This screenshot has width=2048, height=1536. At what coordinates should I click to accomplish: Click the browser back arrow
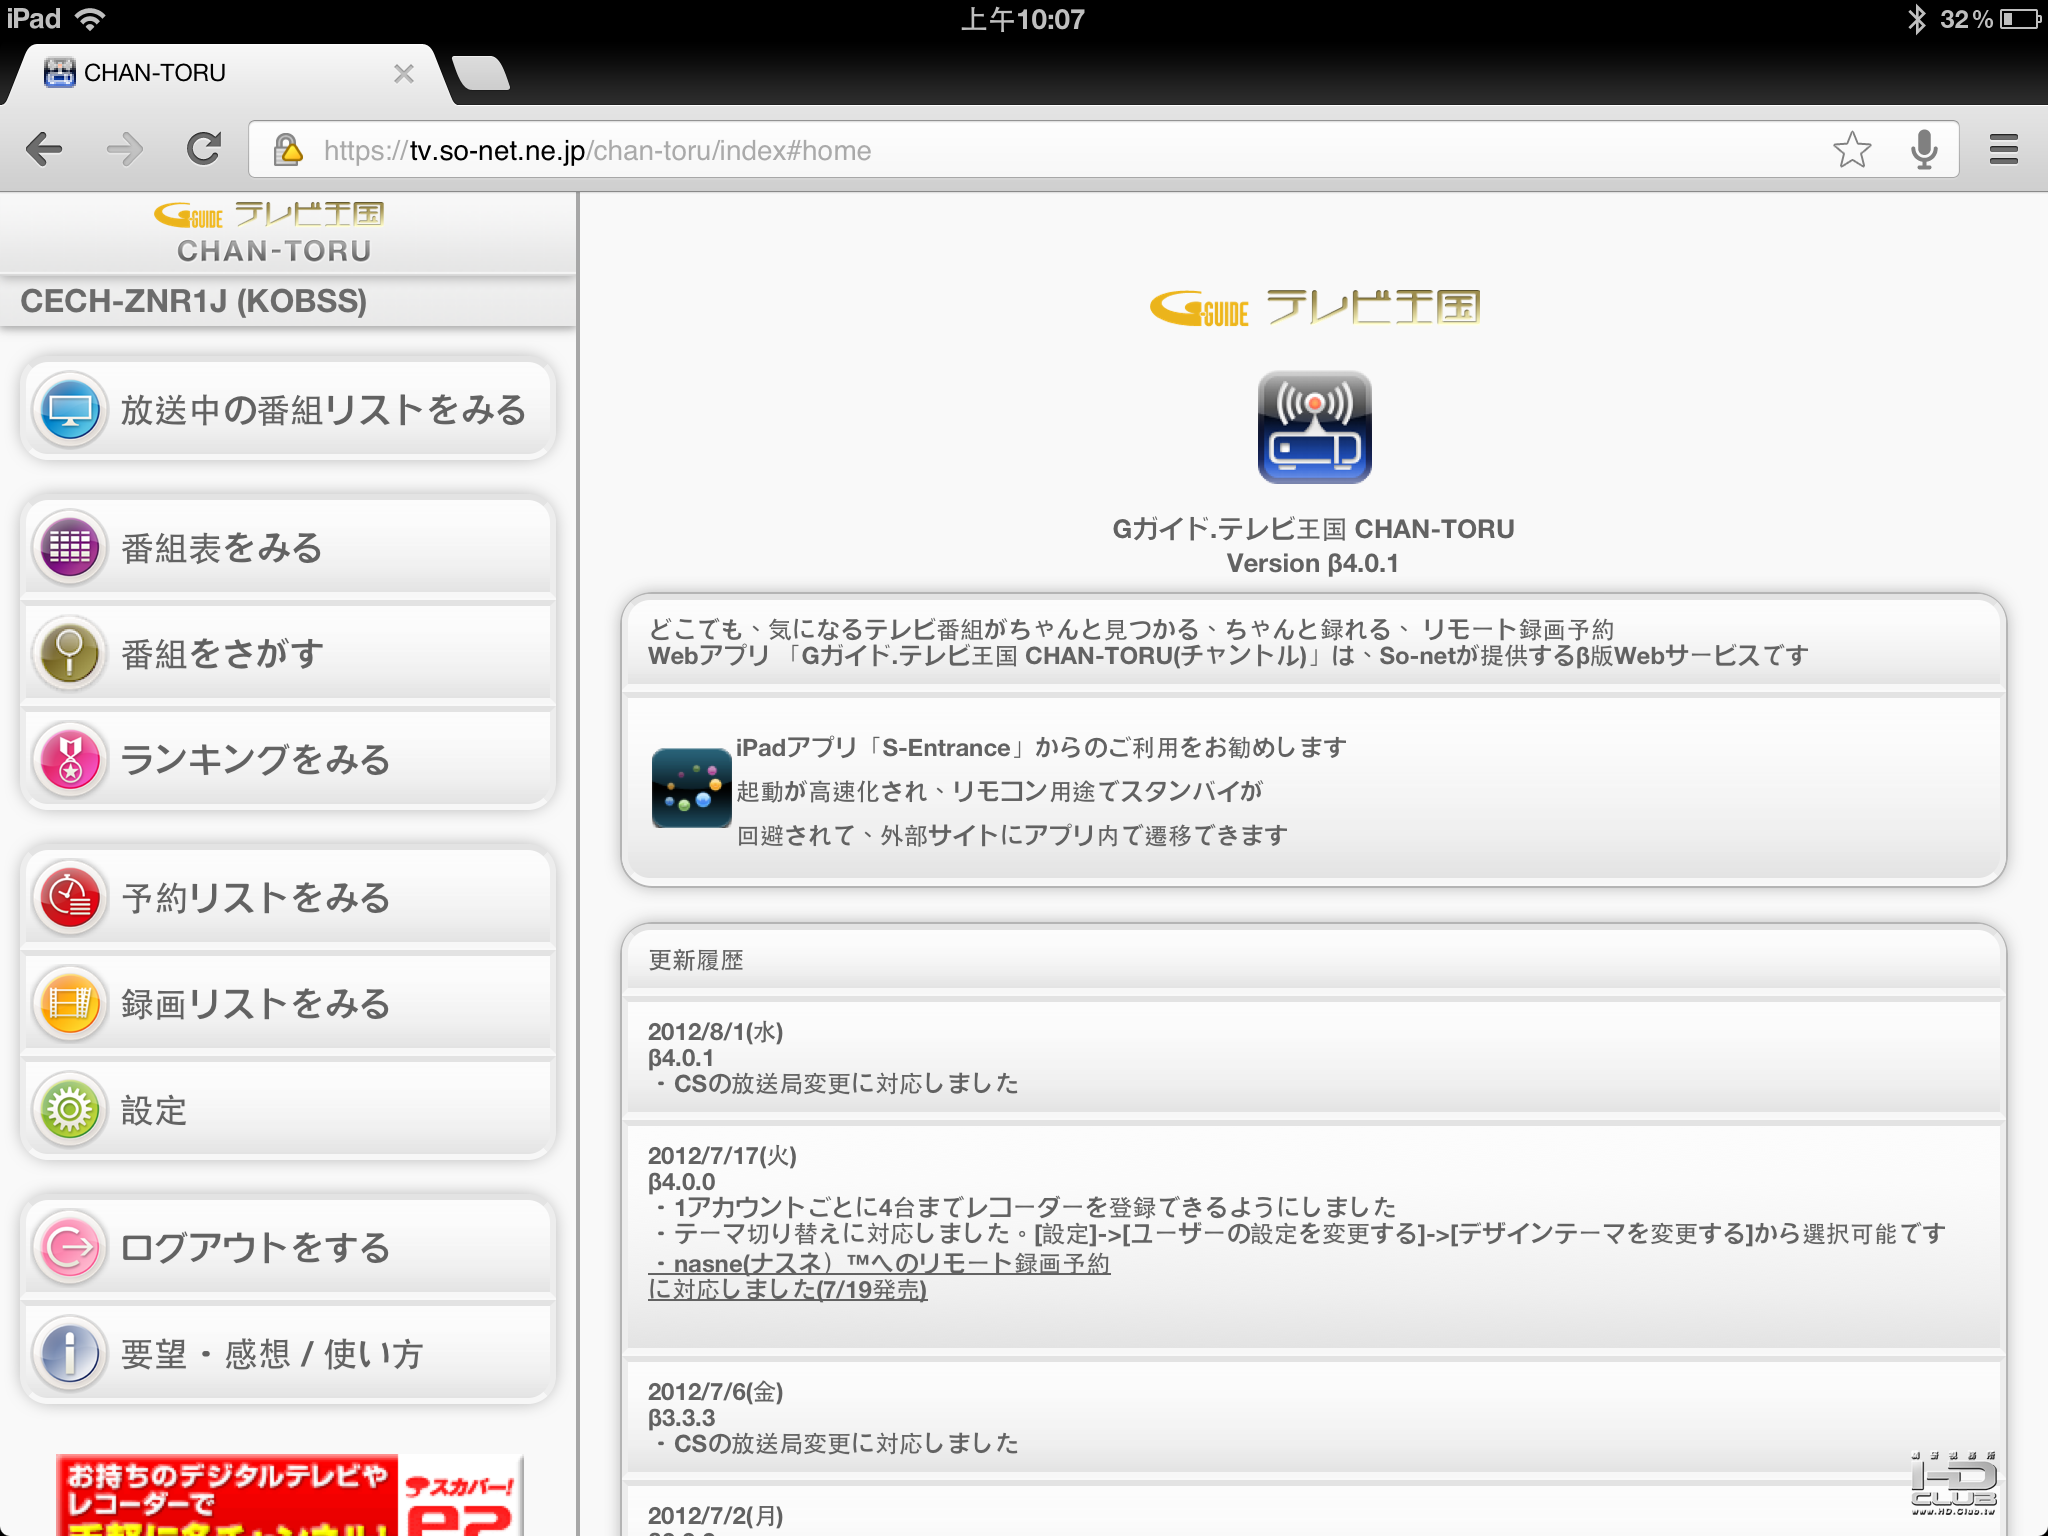click(x=44, y=150)
